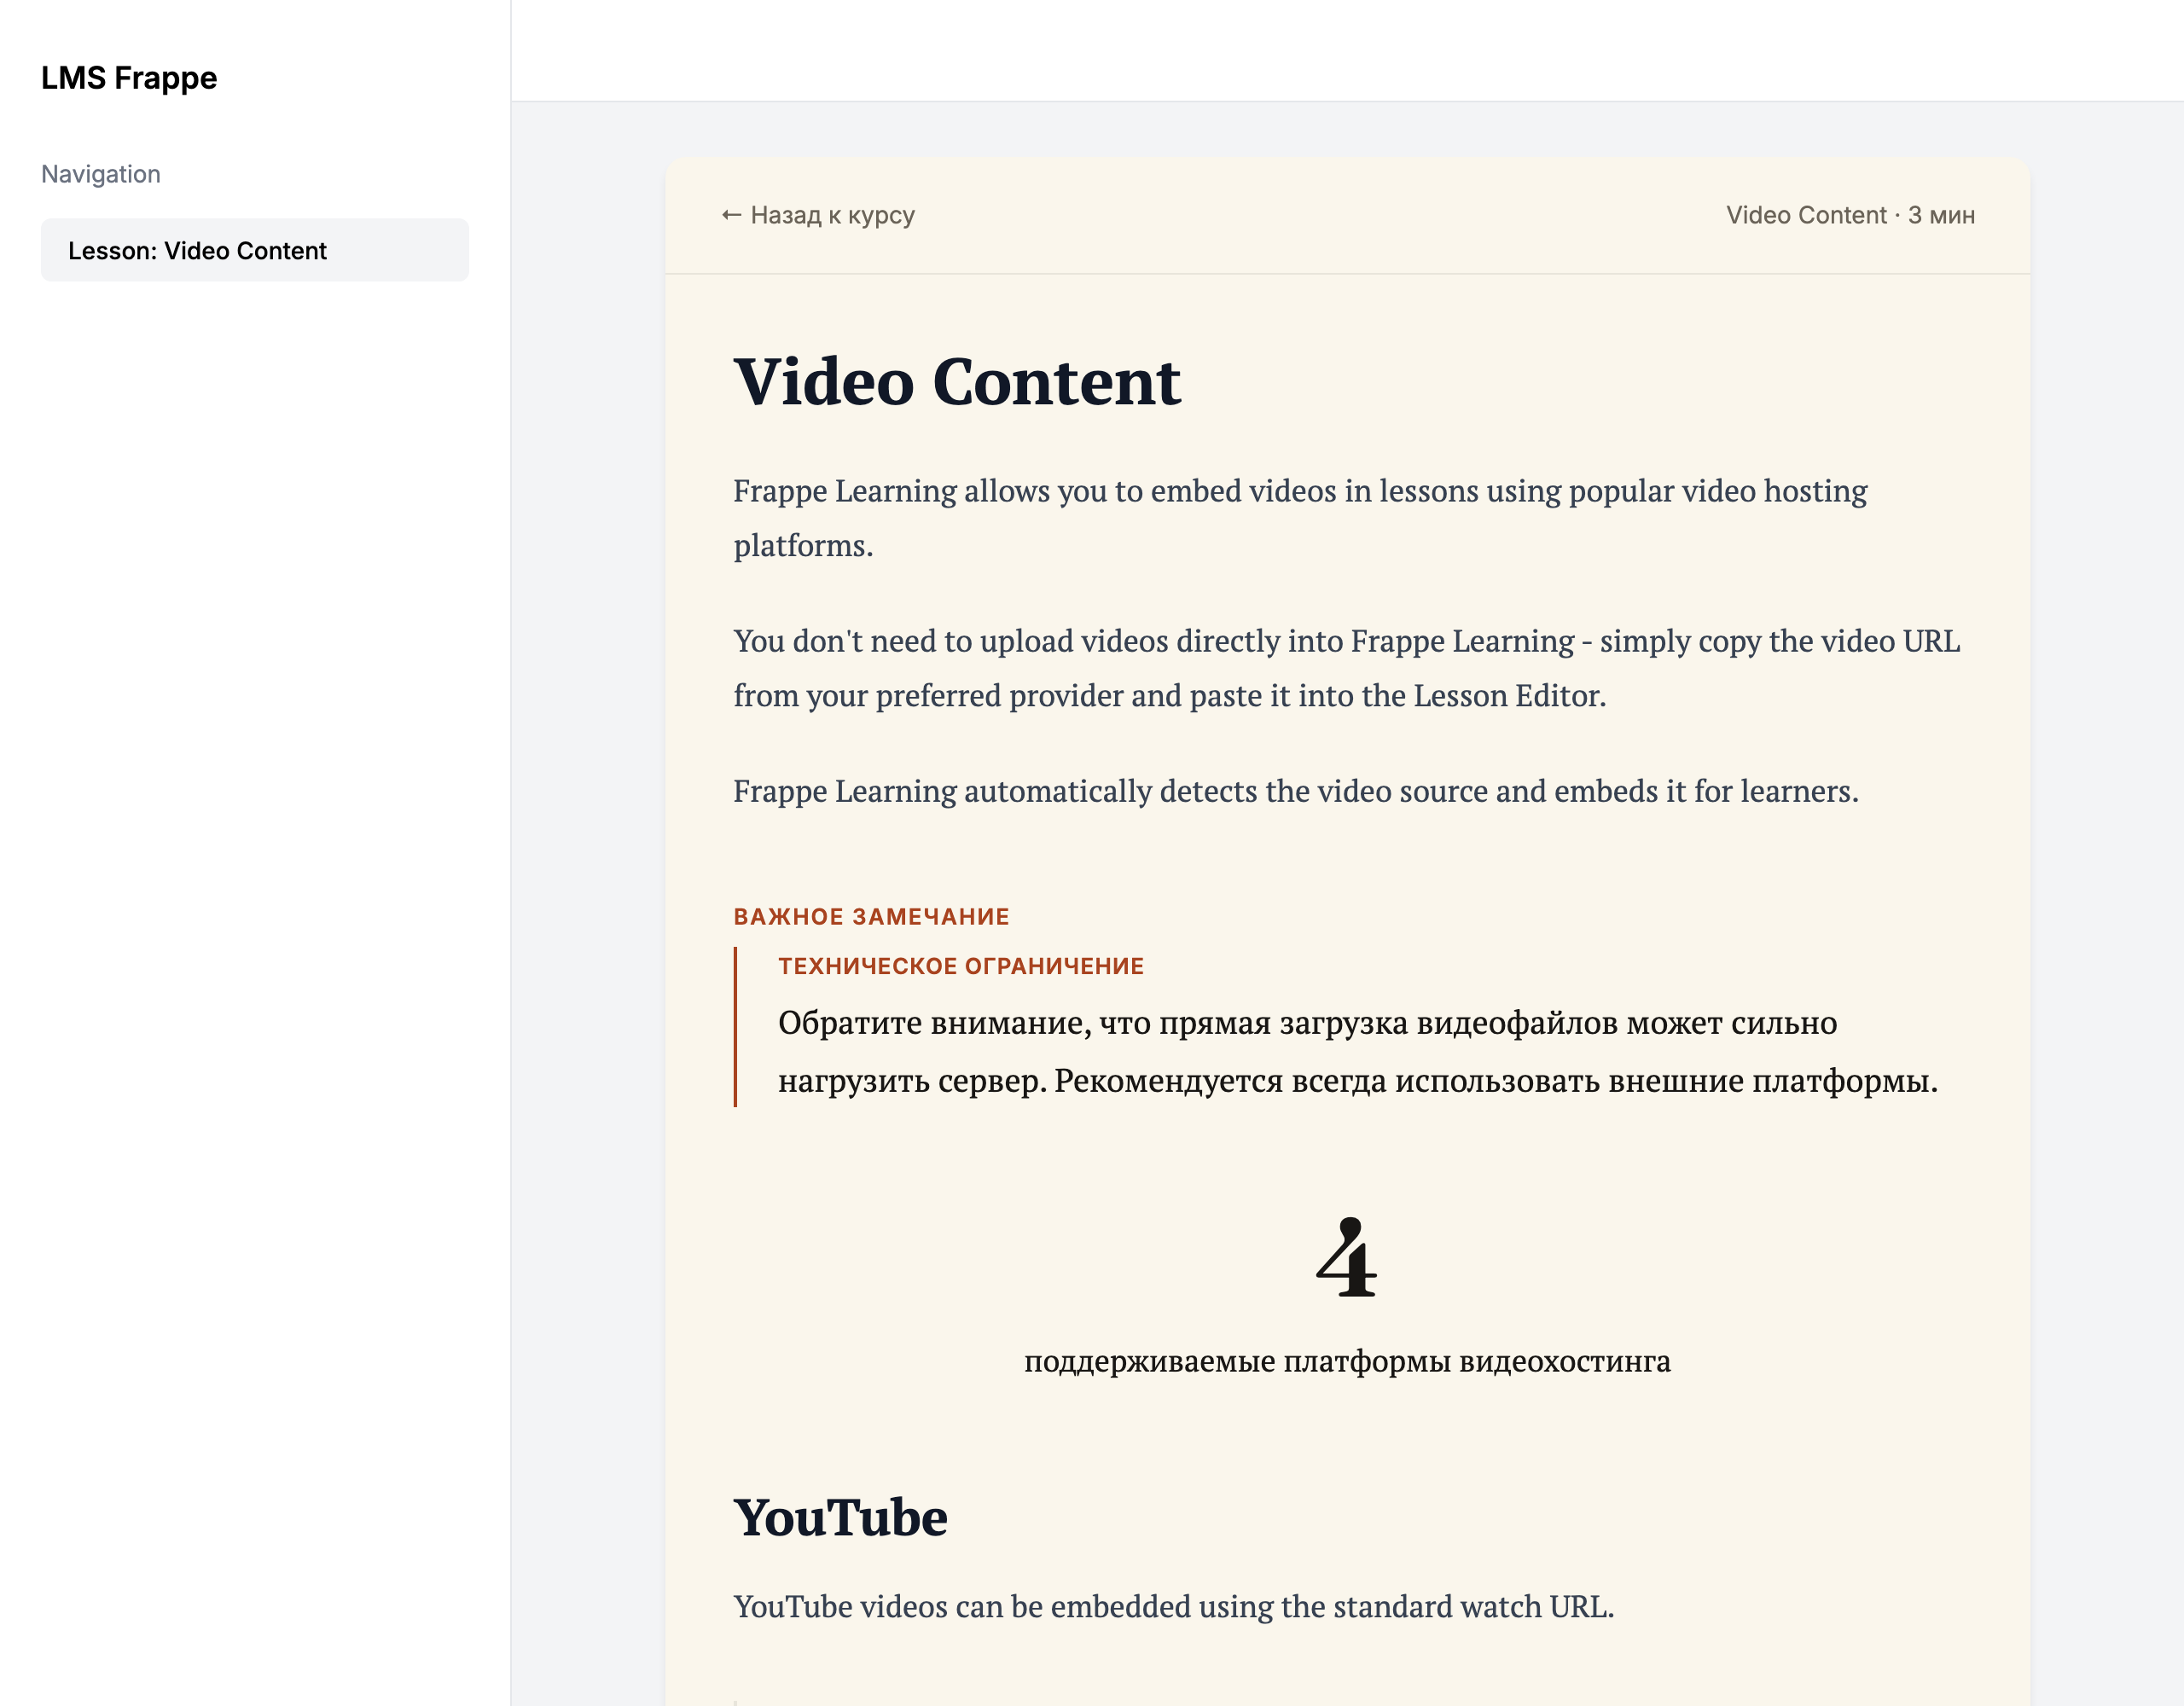This screenshot has width=2184, height=1706.
Task: Click the paragraph starting 'Frappe Learning allows you'
Action: pos(1300,518)
